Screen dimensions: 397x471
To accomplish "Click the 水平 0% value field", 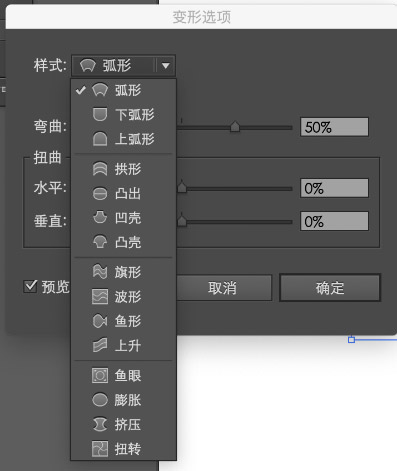I will 334,188.
